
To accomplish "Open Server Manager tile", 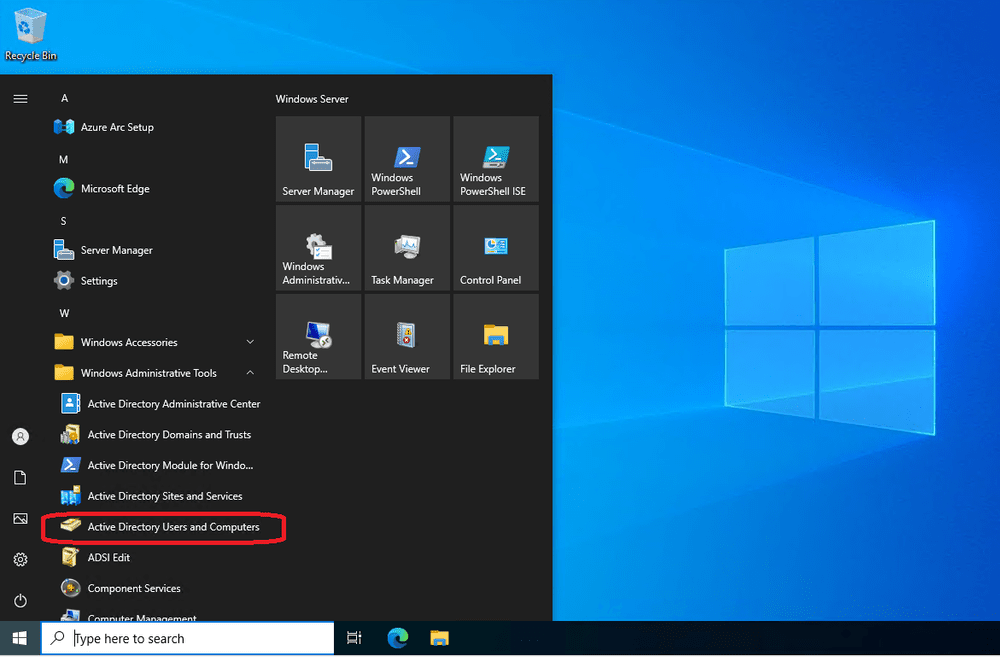I will click(x=318, y=159).
